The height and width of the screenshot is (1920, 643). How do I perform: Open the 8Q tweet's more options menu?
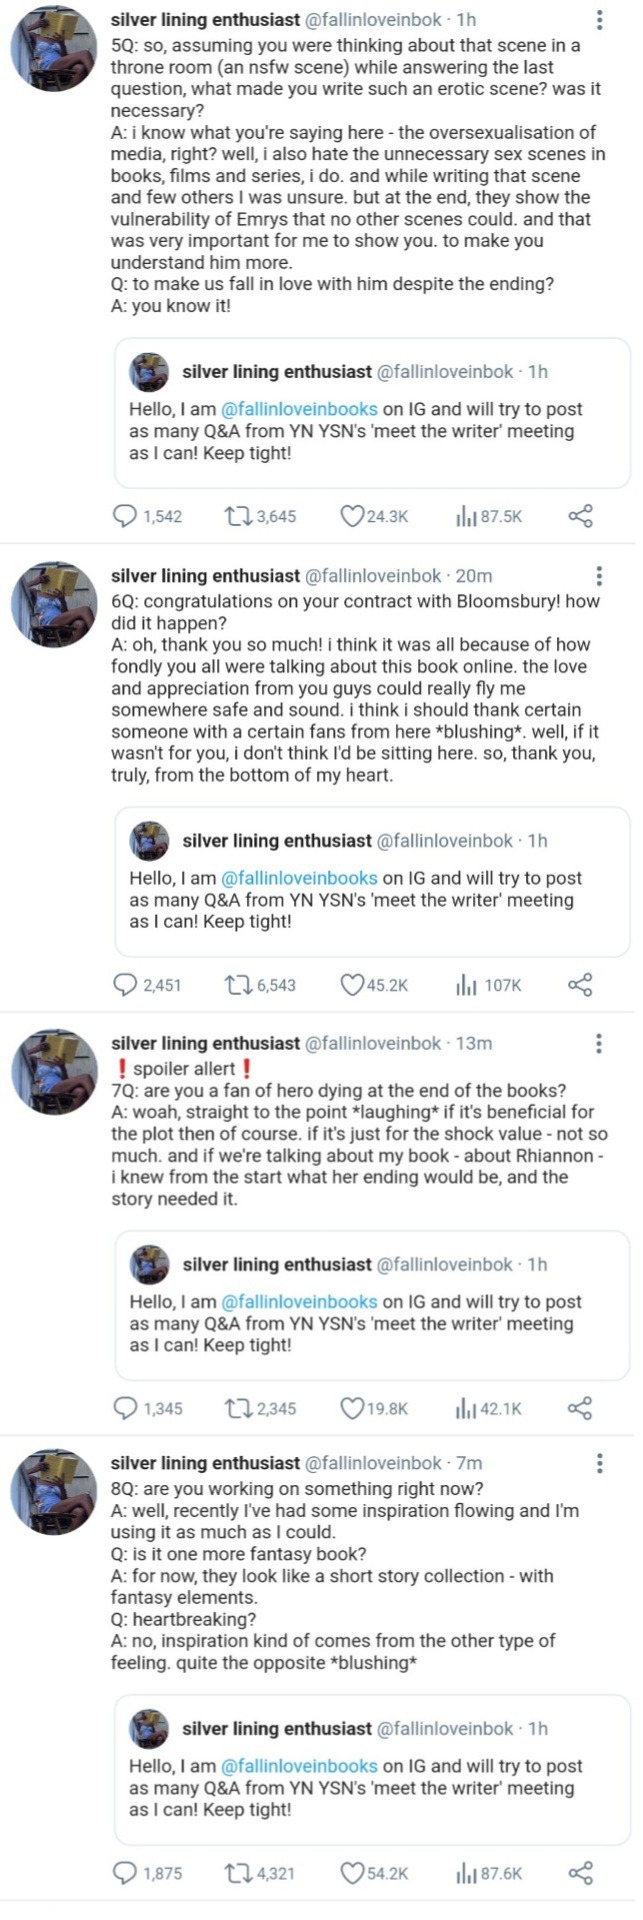pyautogui.click(x=599, y=1463)
